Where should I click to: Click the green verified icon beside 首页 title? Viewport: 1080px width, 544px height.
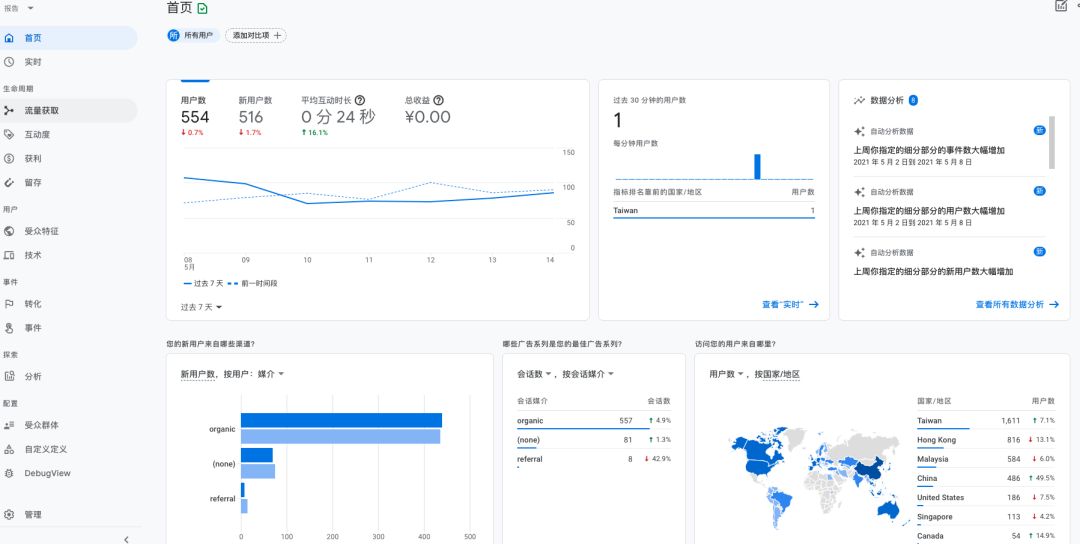(x=202, y=8)
